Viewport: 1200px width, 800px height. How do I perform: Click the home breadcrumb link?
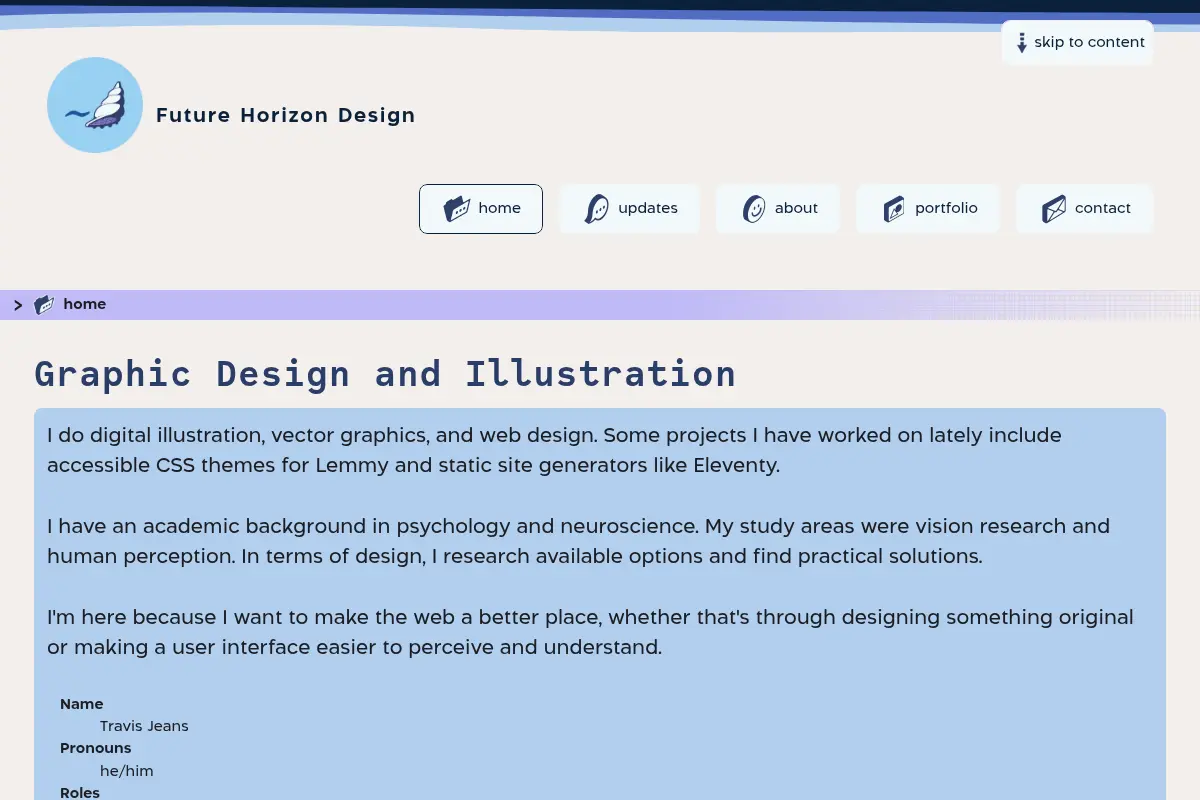point(84,304)
